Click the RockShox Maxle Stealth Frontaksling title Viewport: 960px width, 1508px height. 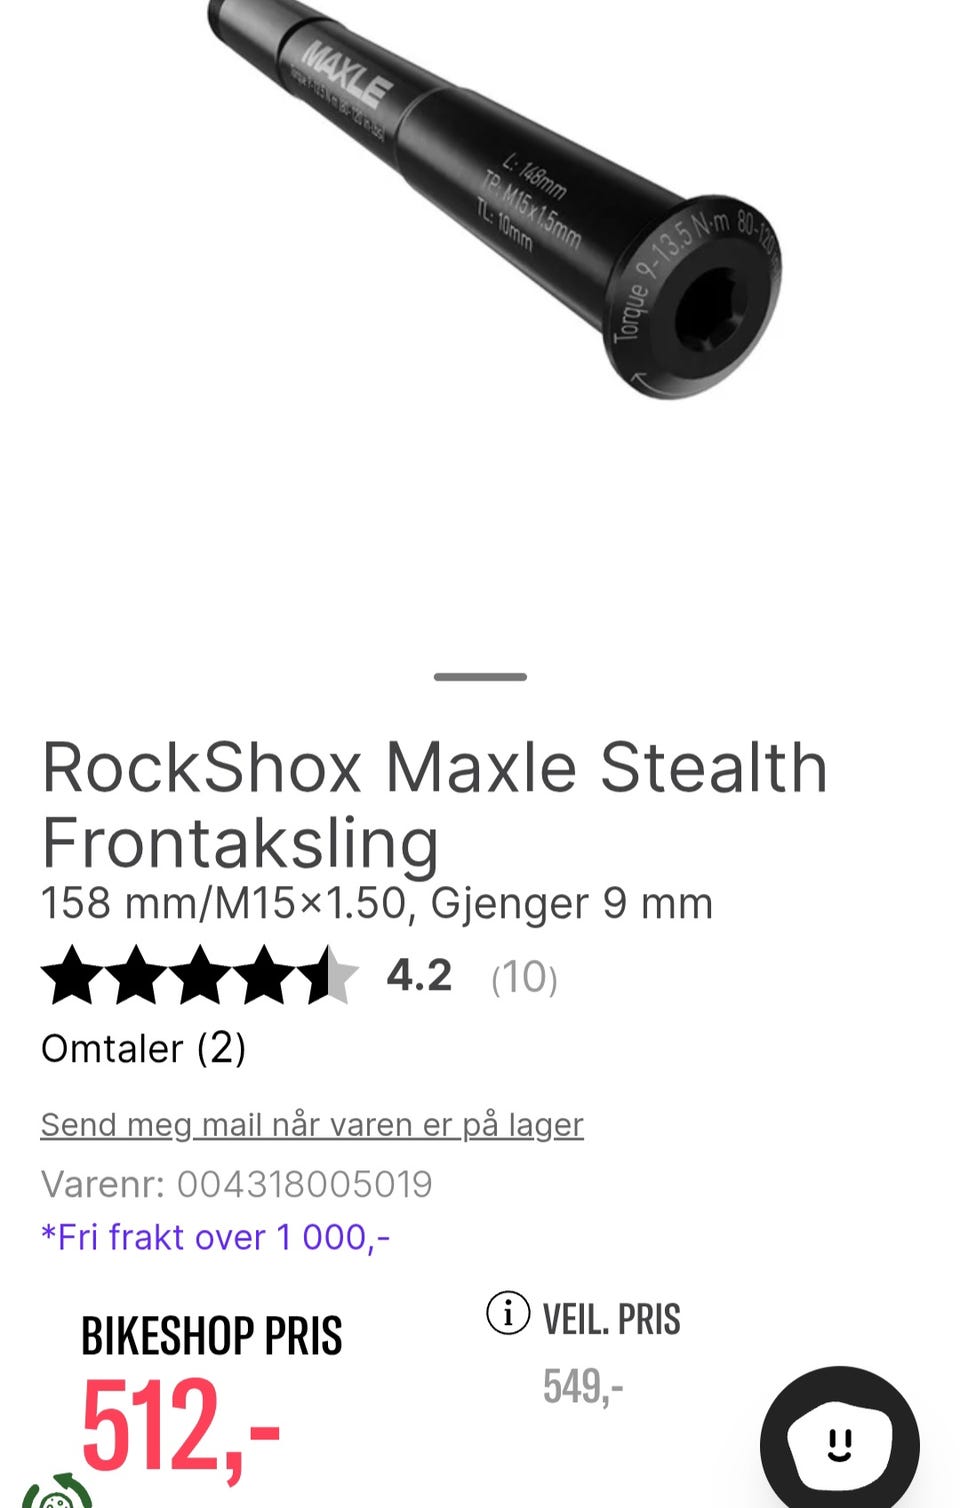click(435, 805)
